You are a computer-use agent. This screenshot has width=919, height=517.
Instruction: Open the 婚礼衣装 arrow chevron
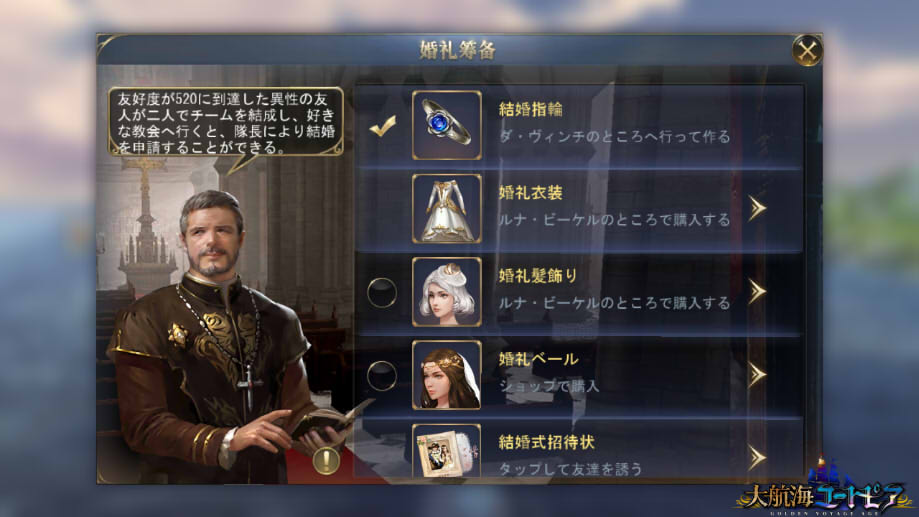[x=757, y=209]
